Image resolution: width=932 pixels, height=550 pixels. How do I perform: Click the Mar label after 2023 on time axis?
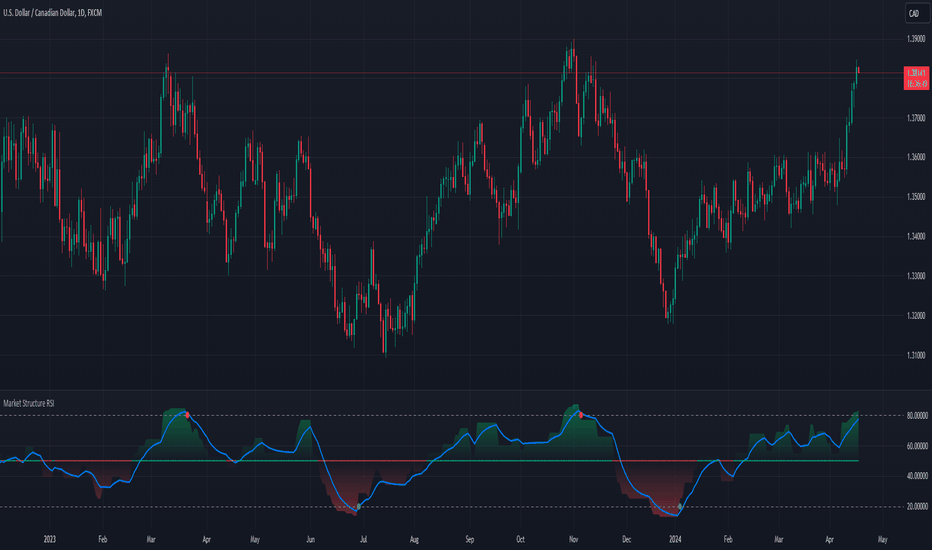pyautogui.click(x=151, y=539)
